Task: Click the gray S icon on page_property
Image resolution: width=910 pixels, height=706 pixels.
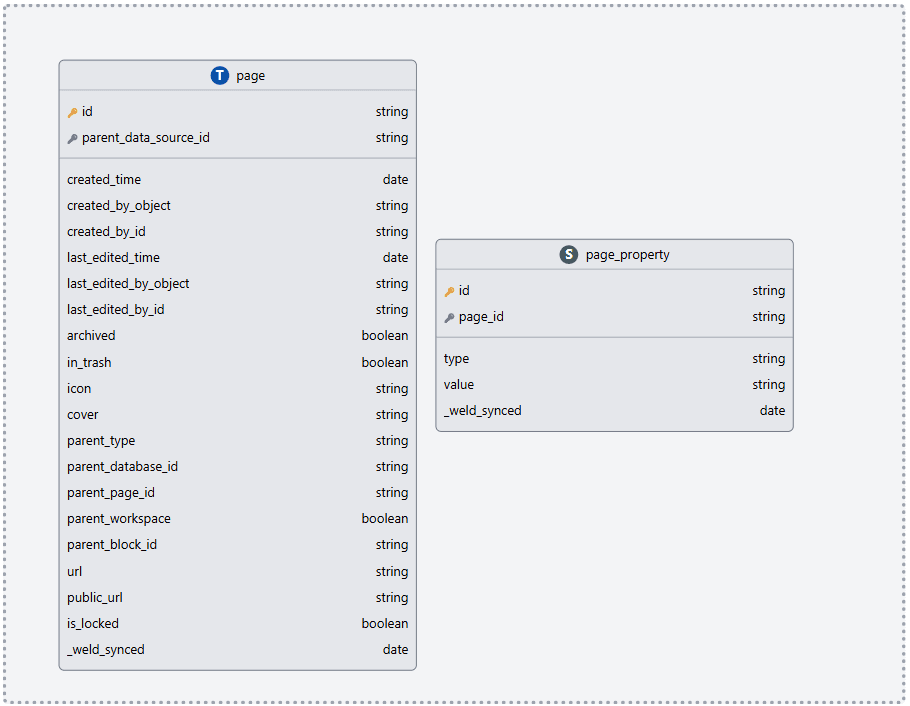Action: pyautogui.click(x=569, y=255)
